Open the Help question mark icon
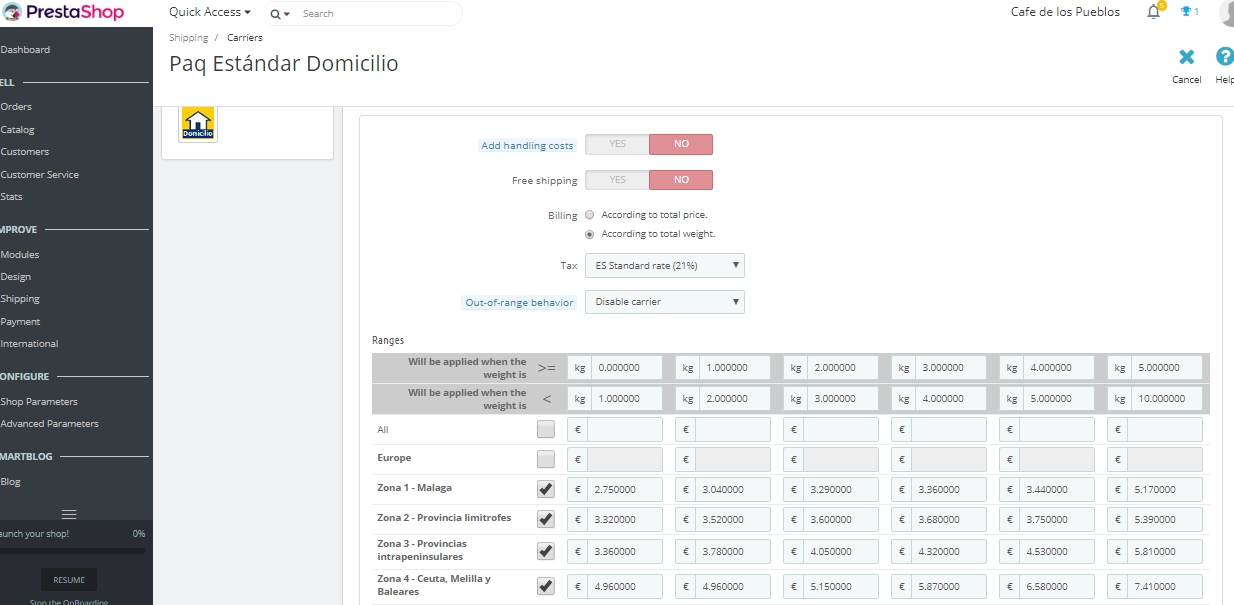 [1224, 57]
